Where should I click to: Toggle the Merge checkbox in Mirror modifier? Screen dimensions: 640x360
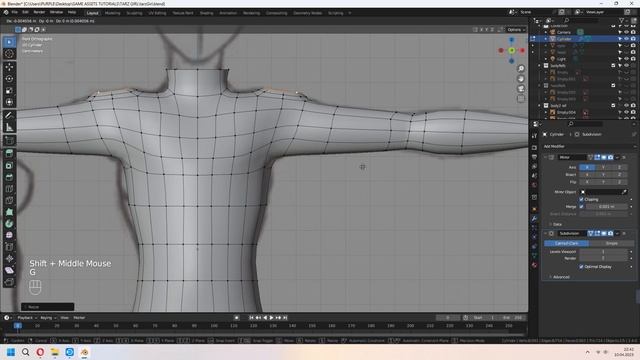coord(581,207)
